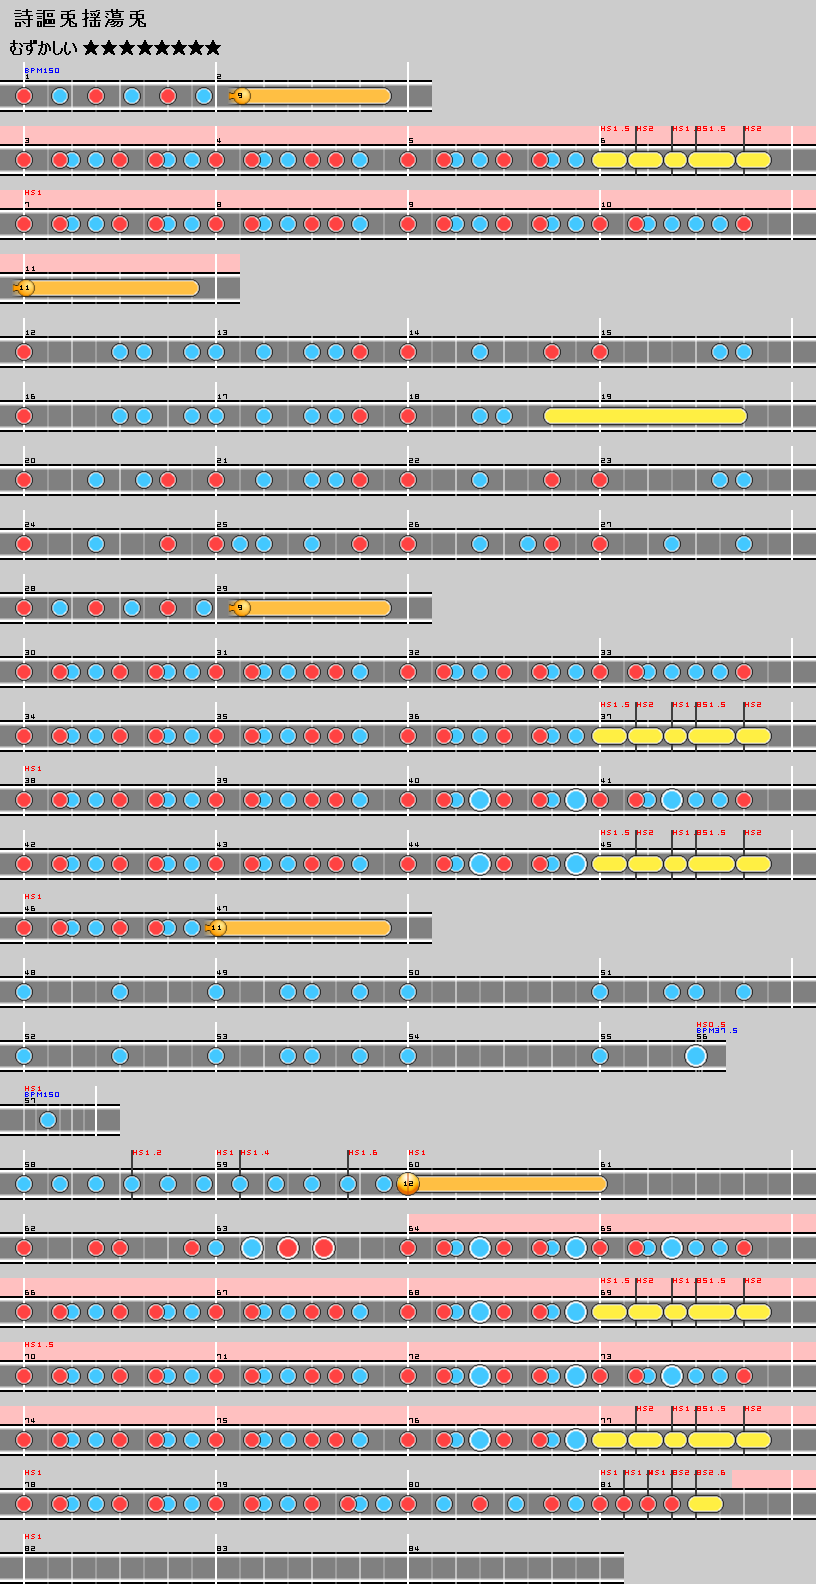
Task: Click the balloon note in measure 29
Action: pyautogui.click(x=240, y=608)
